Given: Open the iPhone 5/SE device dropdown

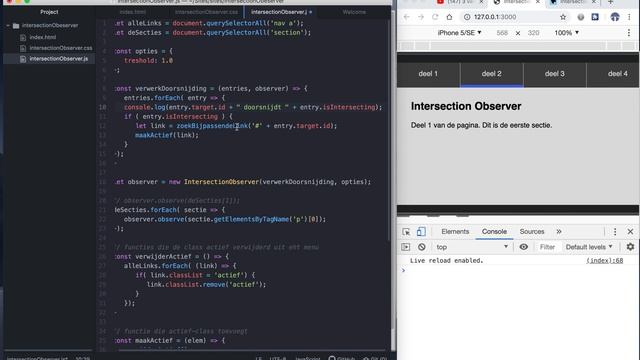Looking at the screenshot, I should click(459, 33).
